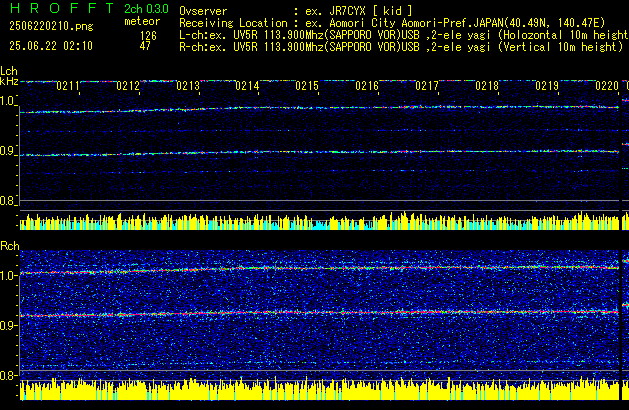Select the 0217 time marker
This screenshot has height=410, width=629.
tap(427, 86)
